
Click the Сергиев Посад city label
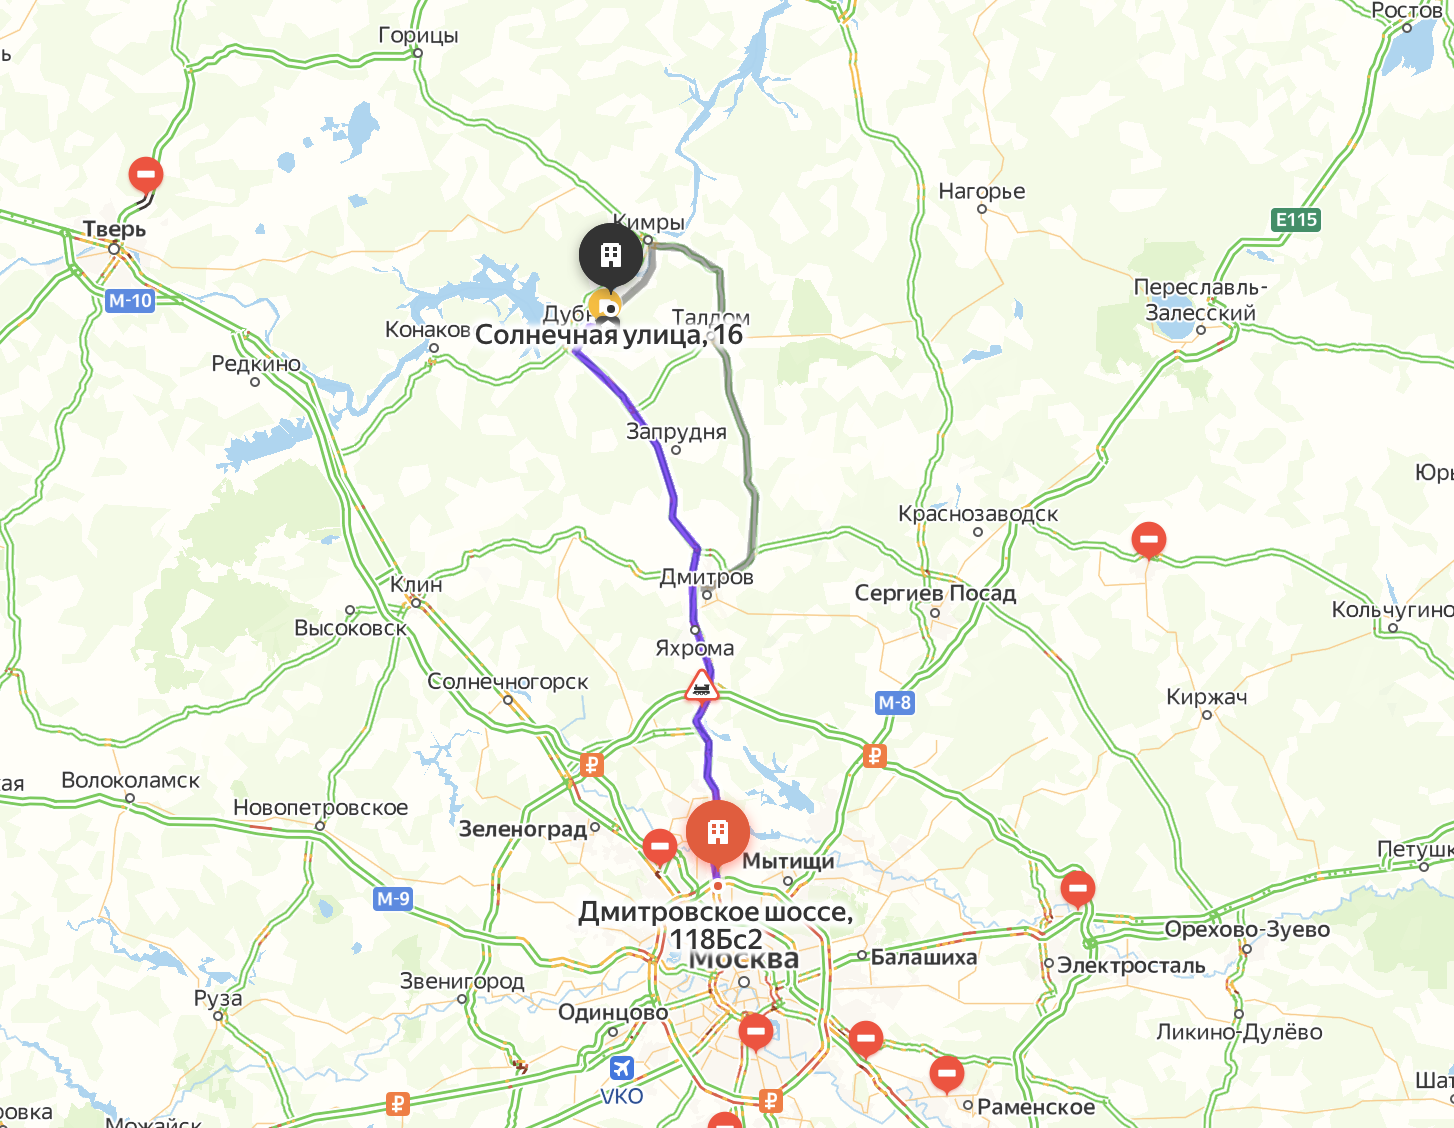[x=935, y=593]
